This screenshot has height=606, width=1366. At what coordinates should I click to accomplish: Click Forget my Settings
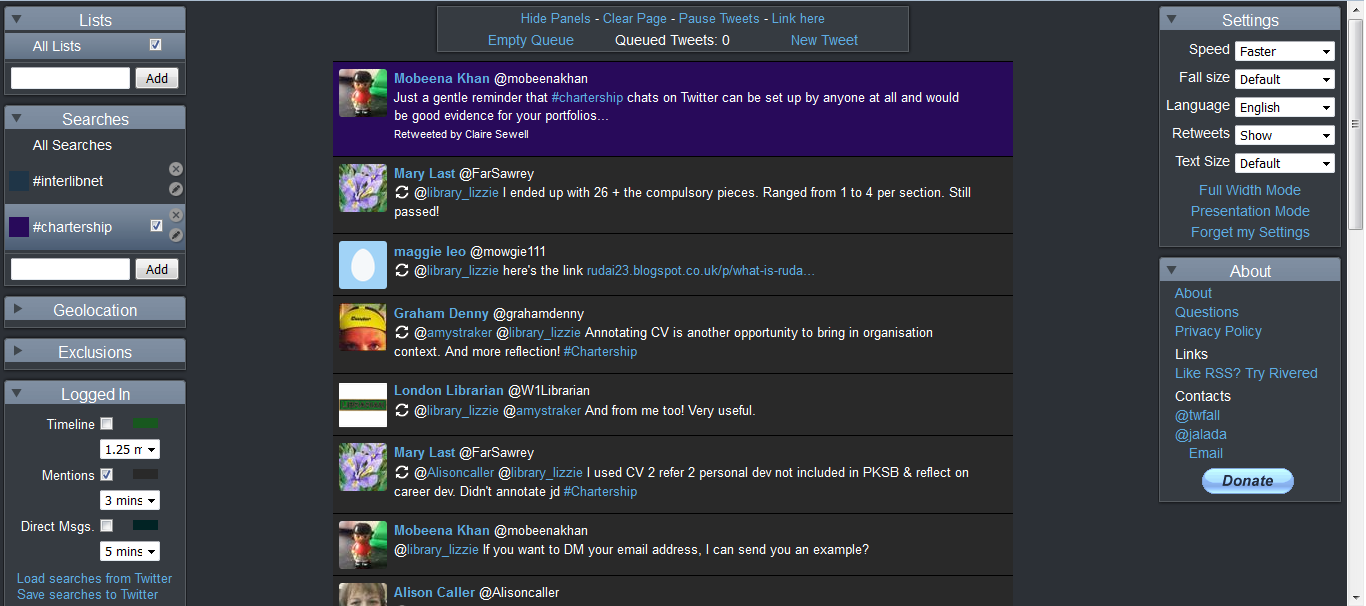tap(1250, 232)
